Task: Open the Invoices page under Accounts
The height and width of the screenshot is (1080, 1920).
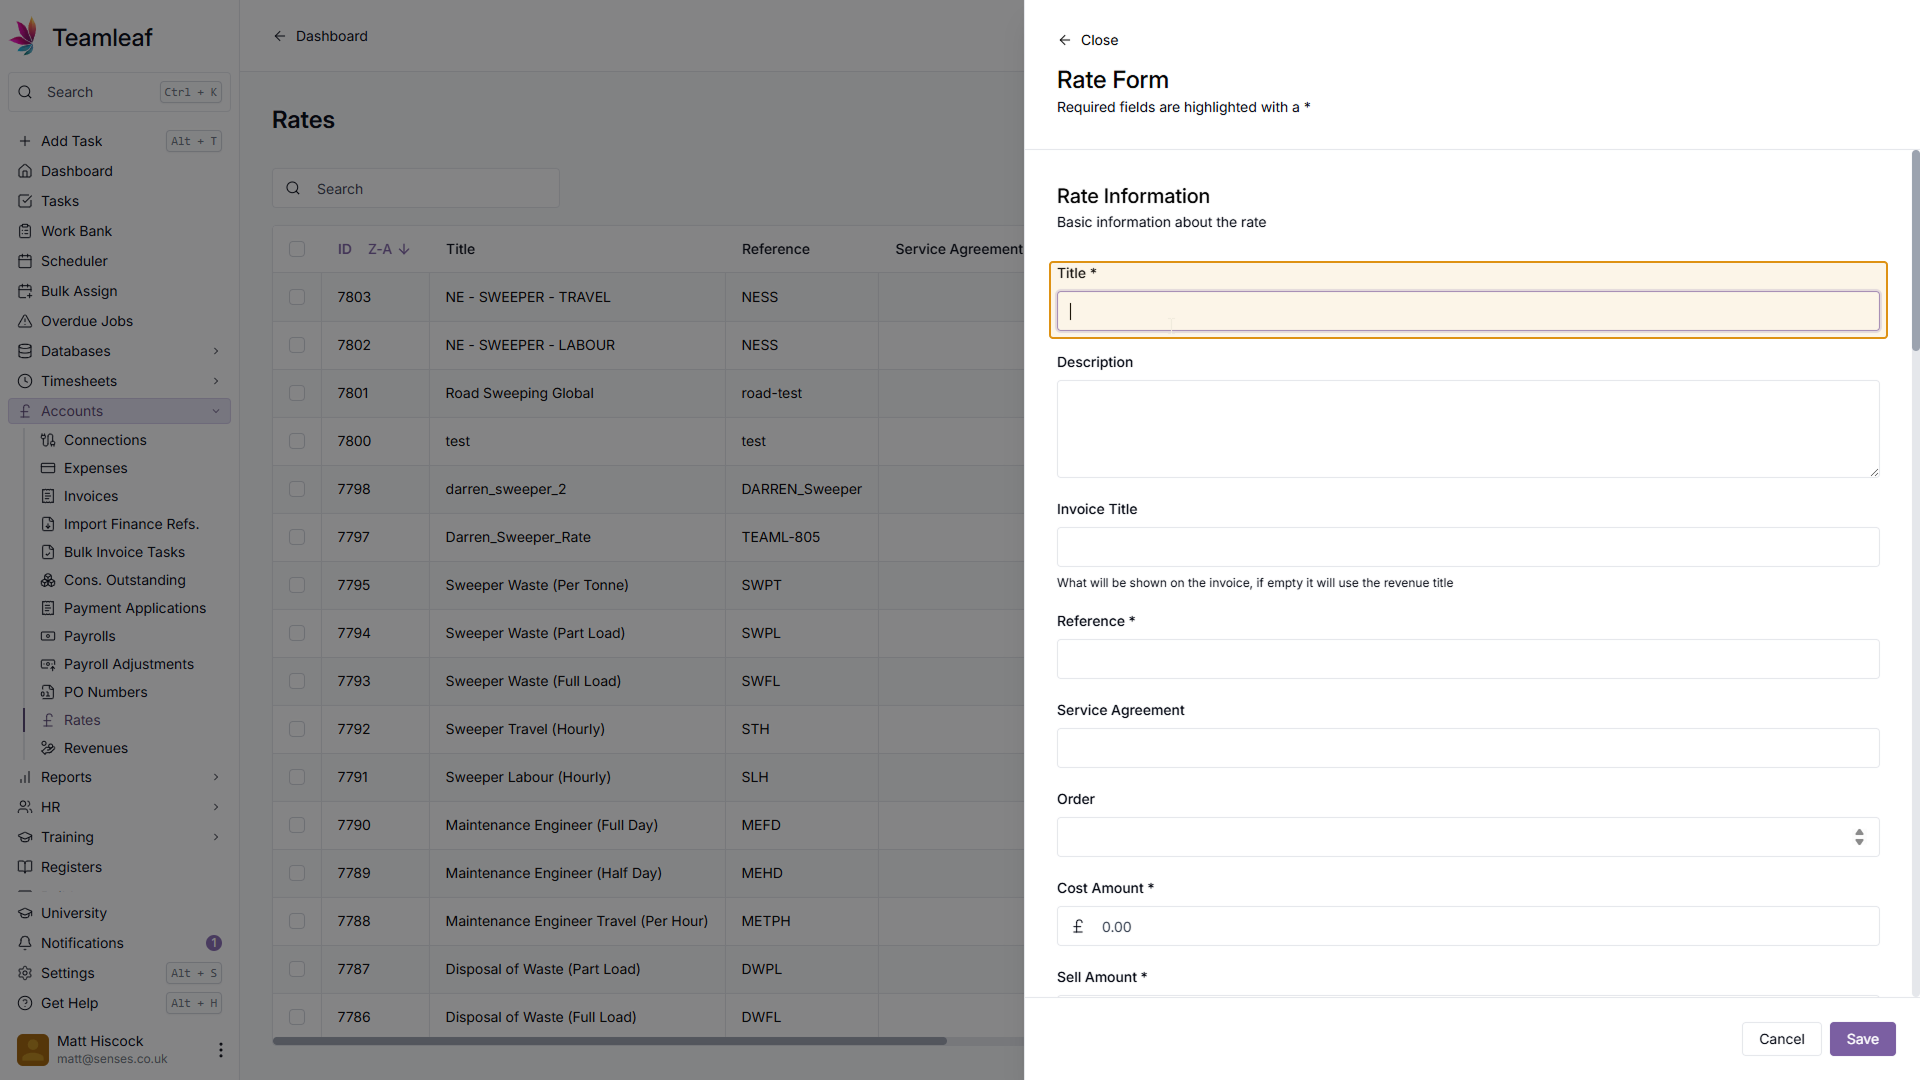Action: point(91,496)
